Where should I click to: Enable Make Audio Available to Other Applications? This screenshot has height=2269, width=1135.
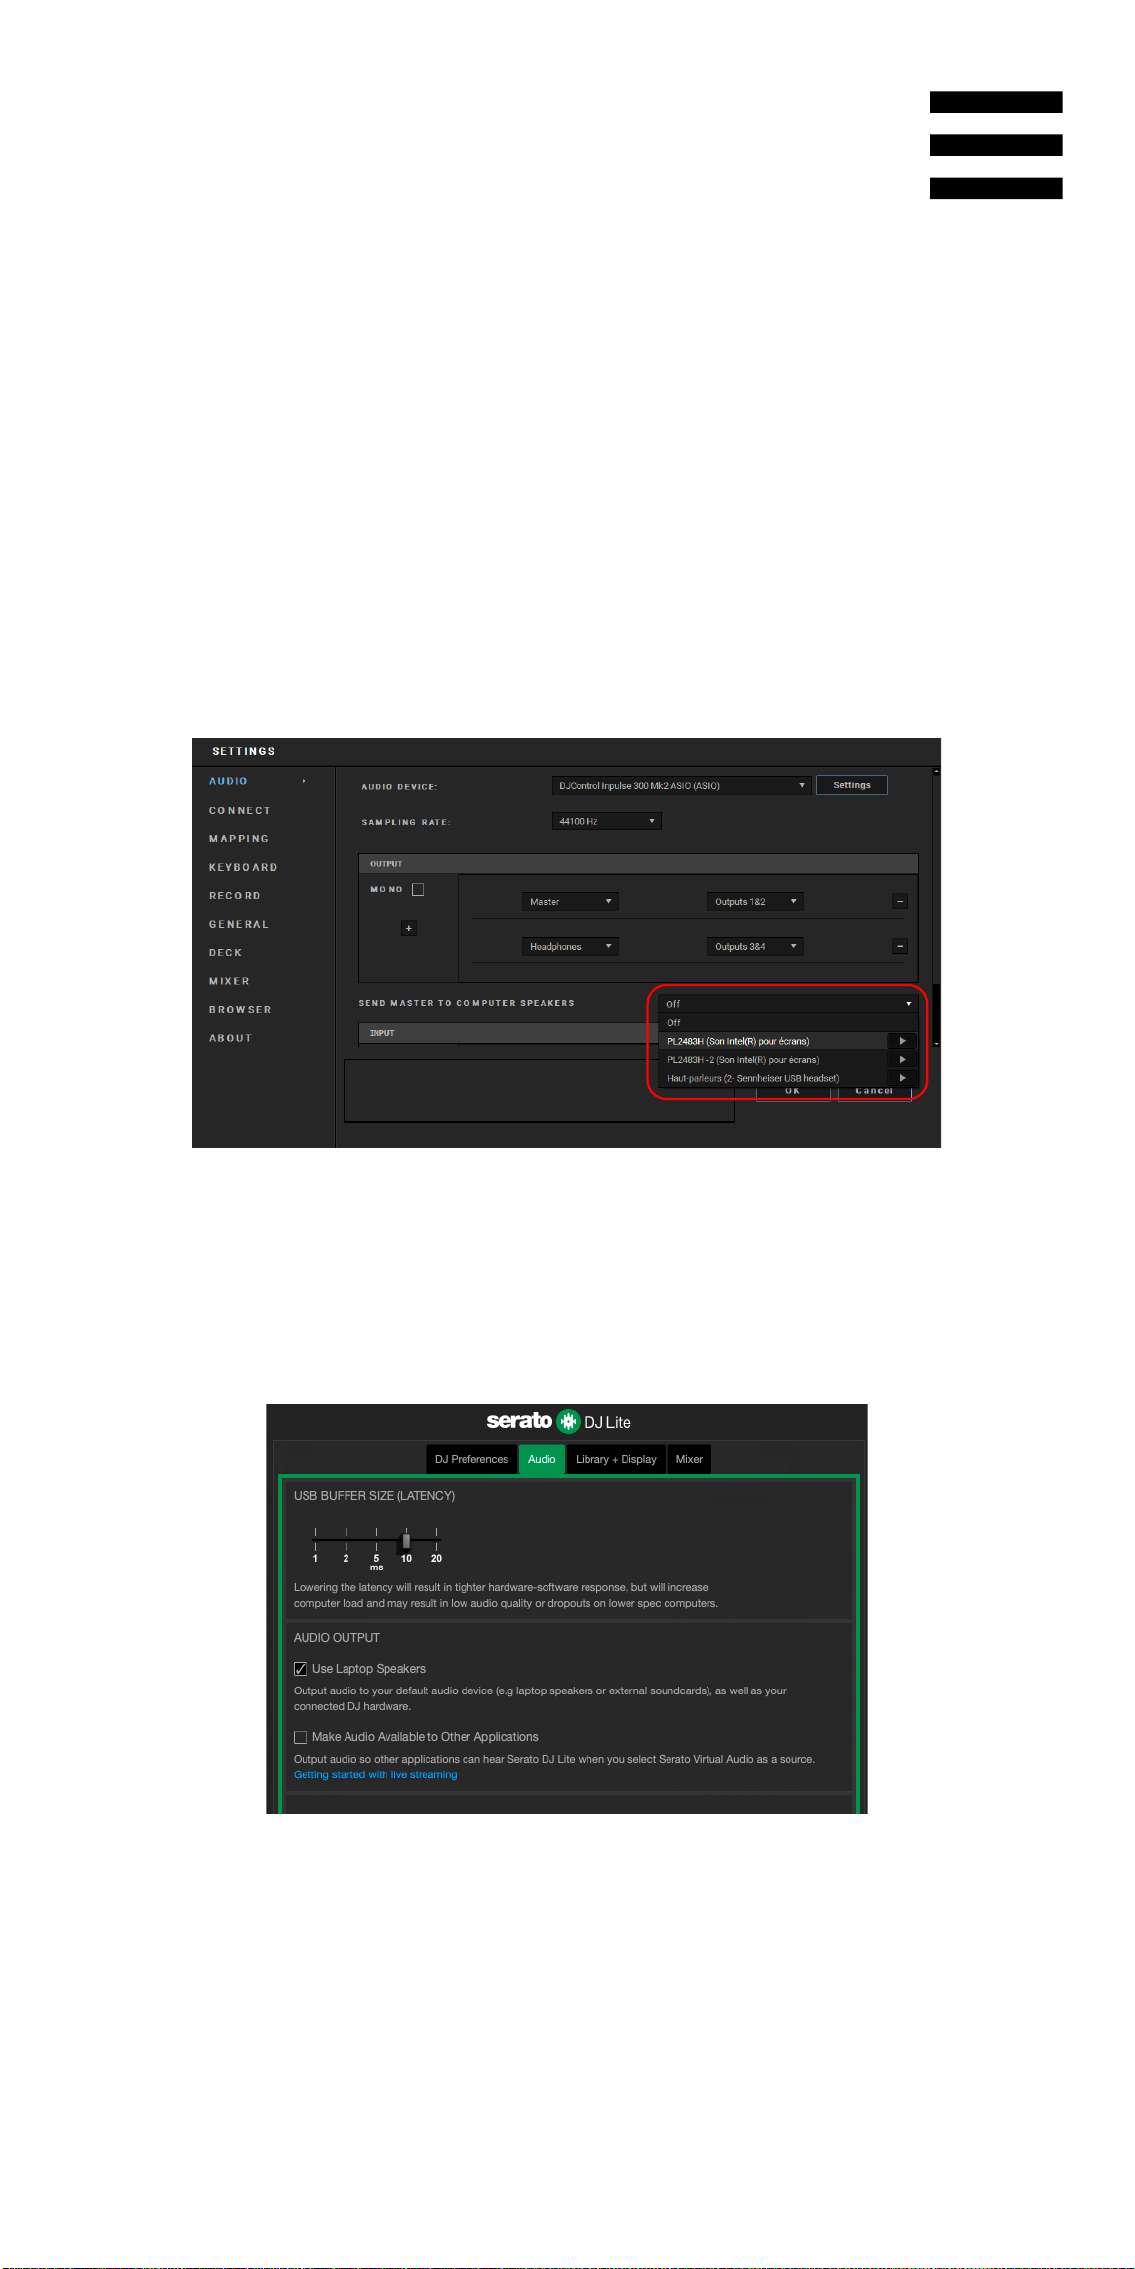point(300,1737)
